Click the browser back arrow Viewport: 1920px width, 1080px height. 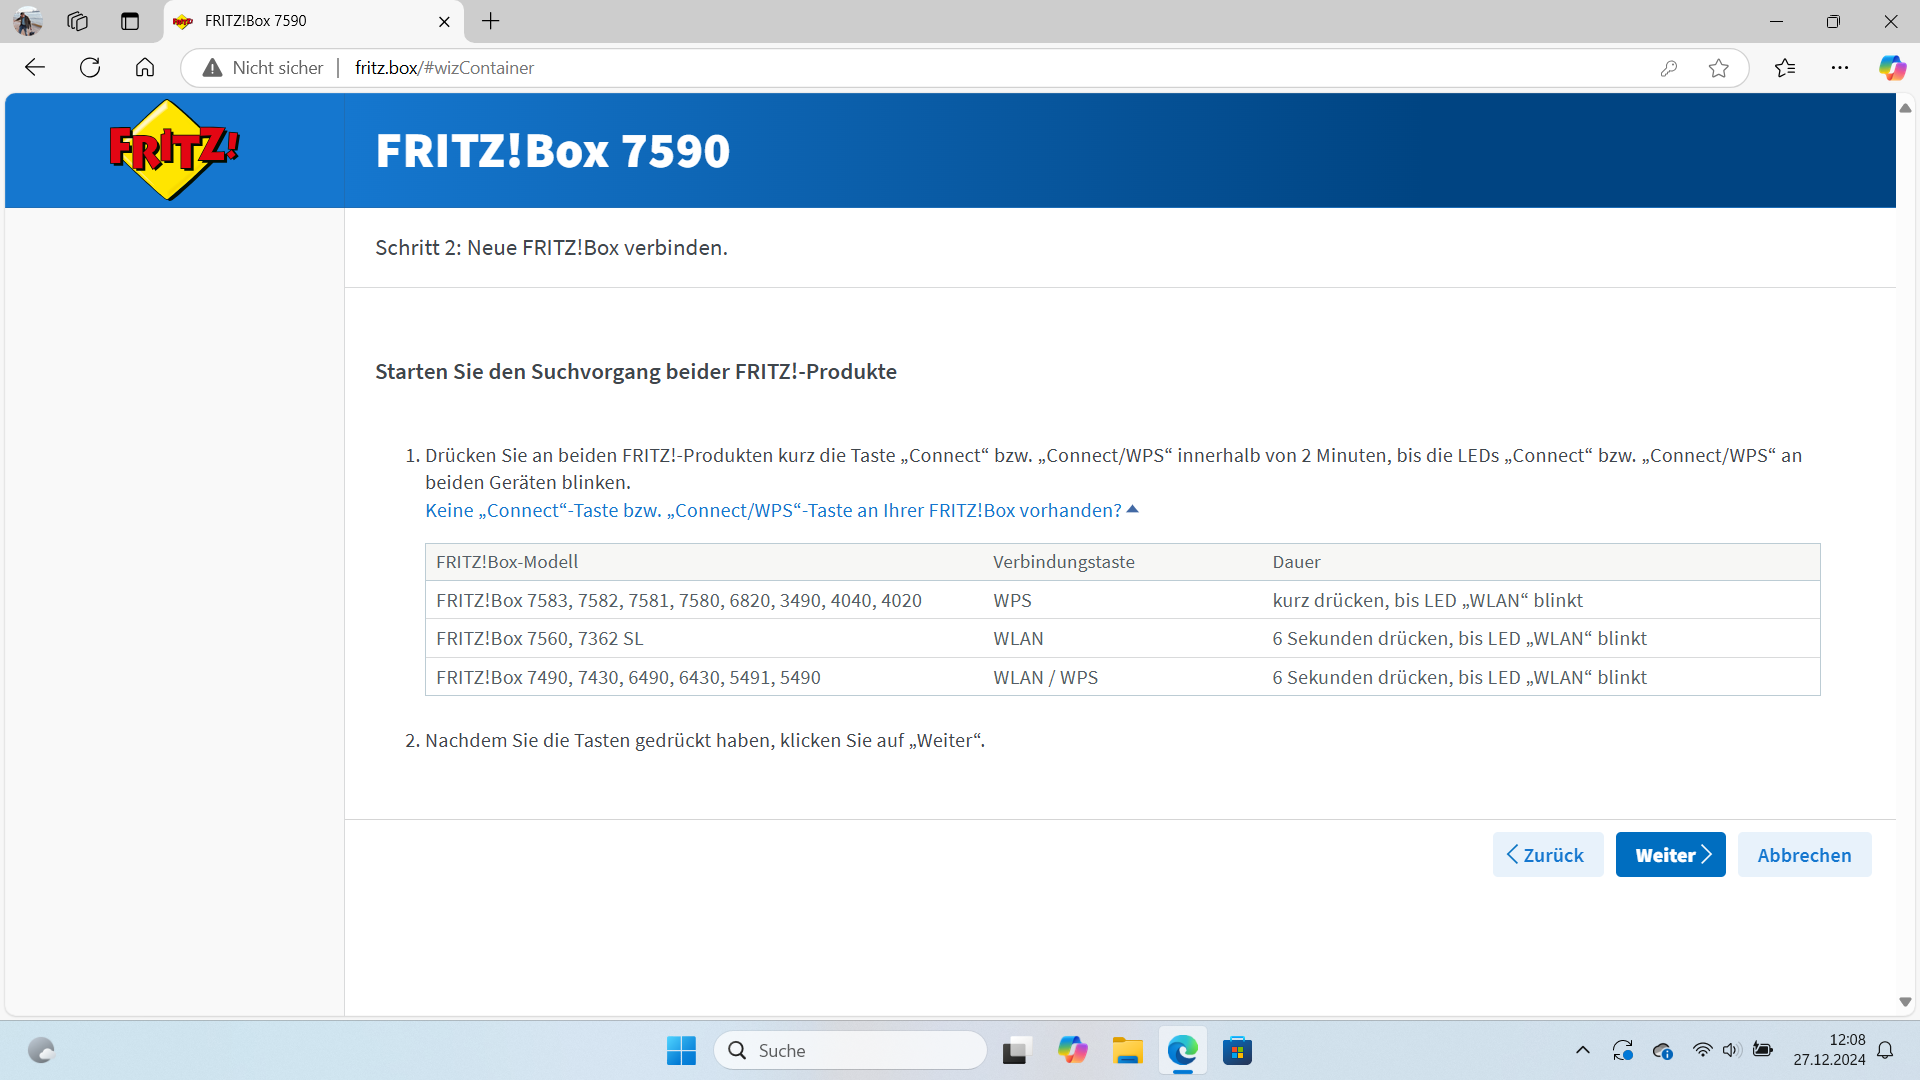(35, 67)
